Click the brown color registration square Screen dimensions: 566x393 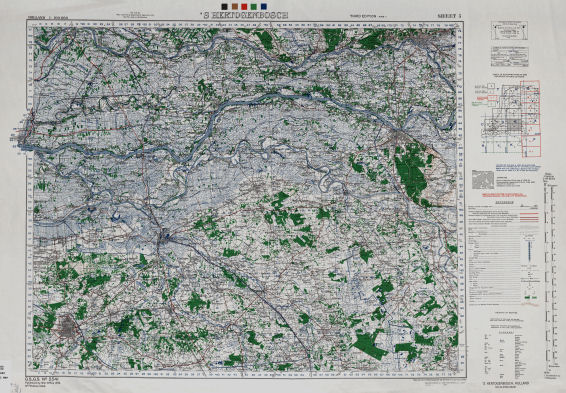pyautogui.click(x=234, y=6)
